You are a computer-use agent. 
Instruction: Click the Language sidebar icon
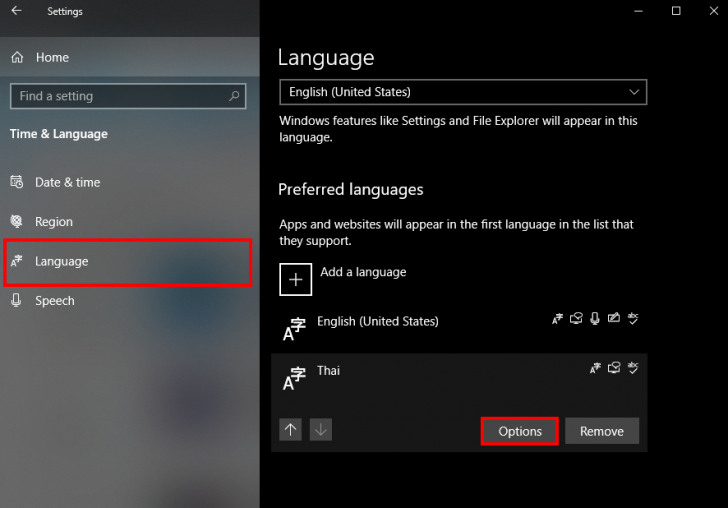[x=17, y=261]
